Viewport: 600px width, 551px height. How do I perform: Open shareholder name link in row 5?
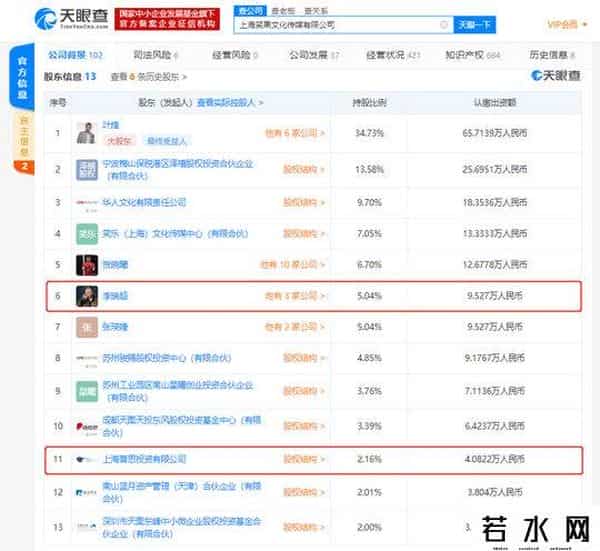tap(115, 265)
